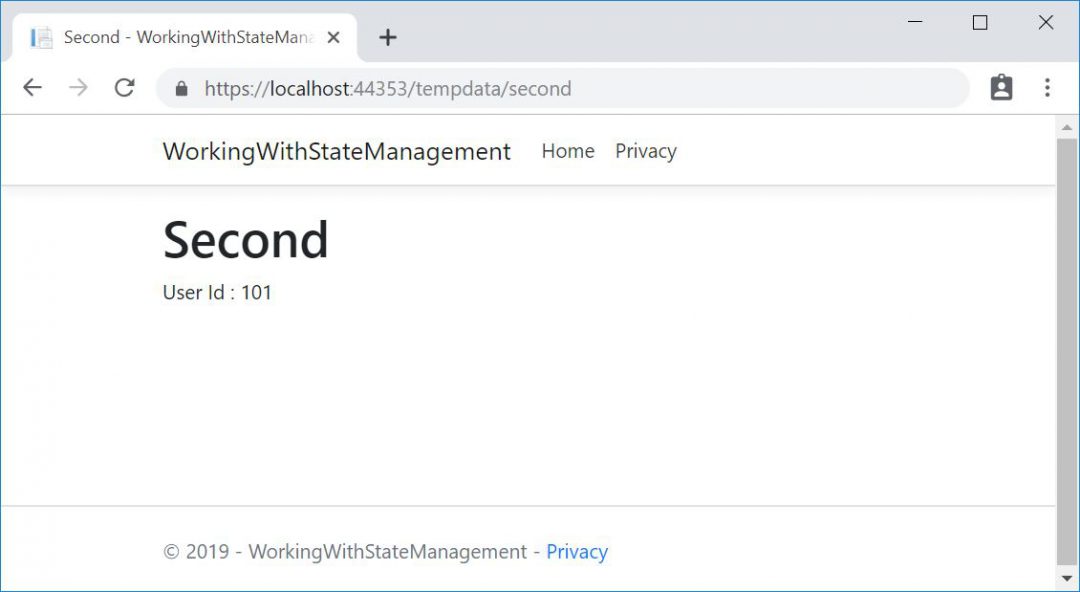Open the clipboard extension icon

[x=1001, y=88]
